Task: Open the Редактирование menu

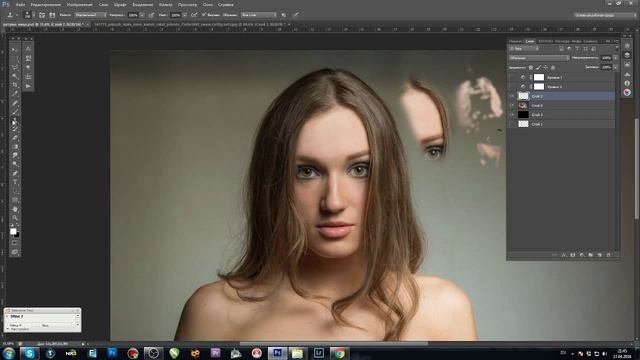Action: tap(46, 4)
